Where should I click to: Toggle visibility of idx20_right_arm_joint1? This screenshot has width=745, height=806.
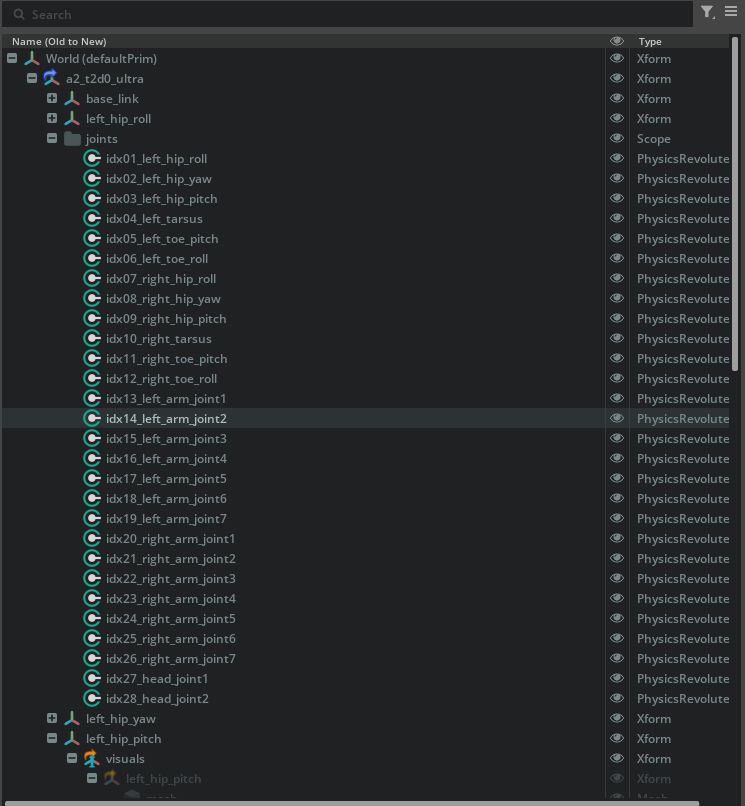617,539
